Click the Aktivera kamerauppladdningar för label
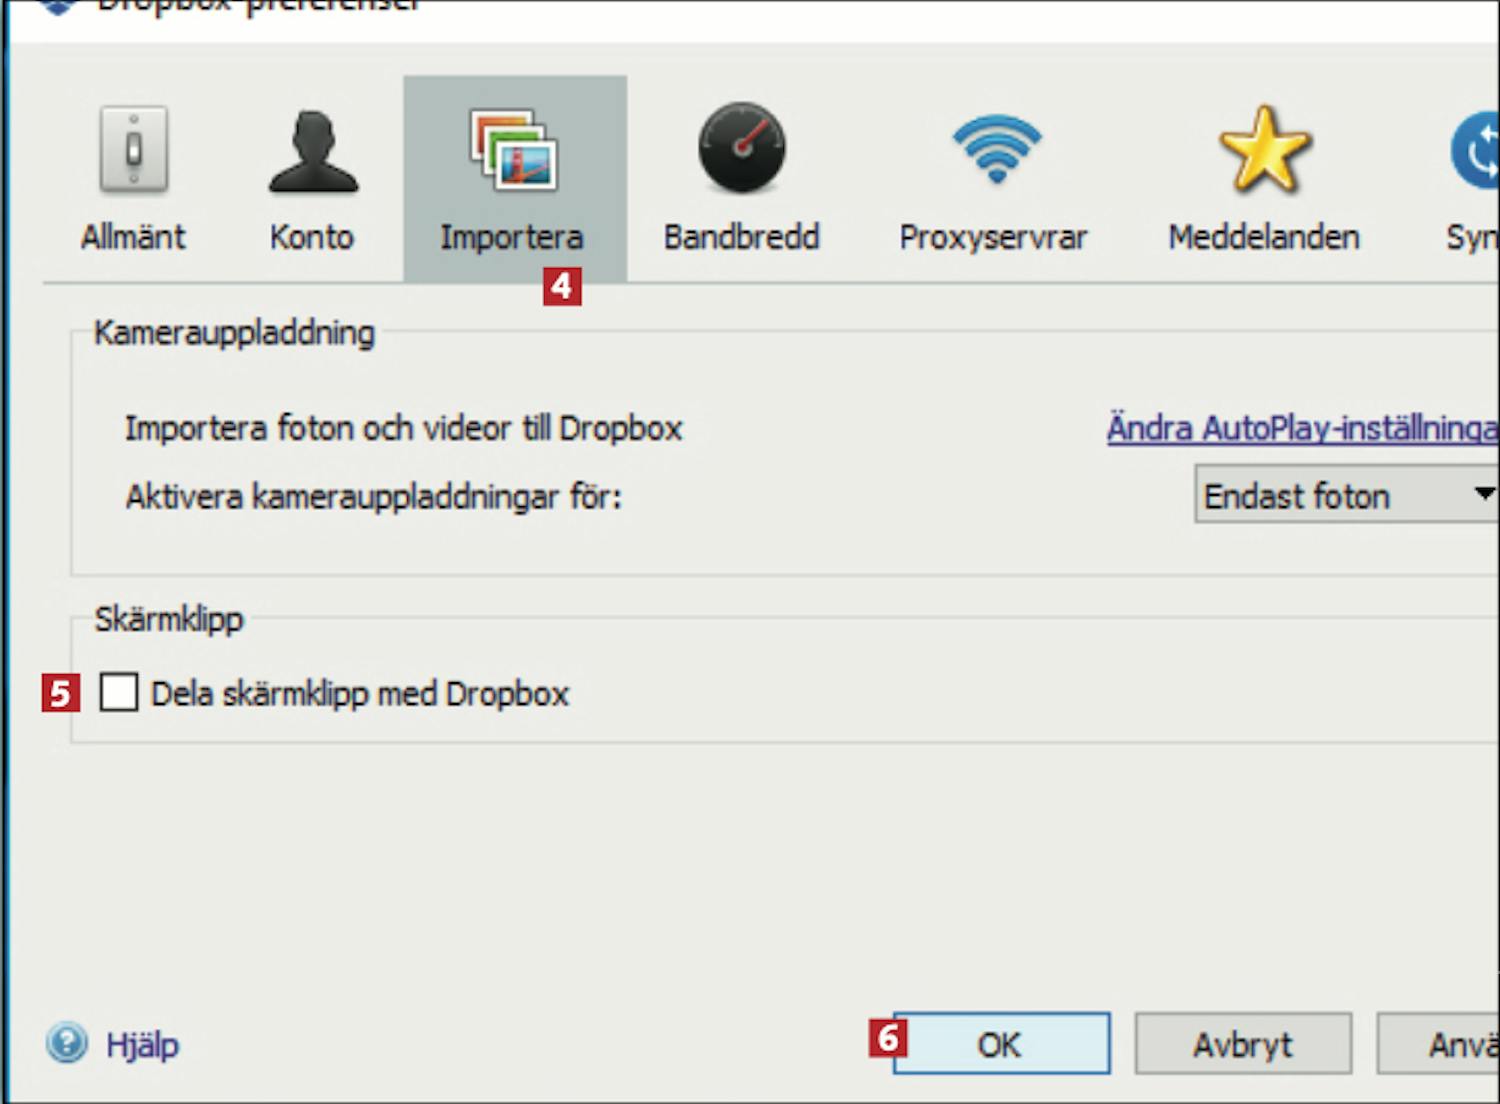 click(x=373, y=496)
